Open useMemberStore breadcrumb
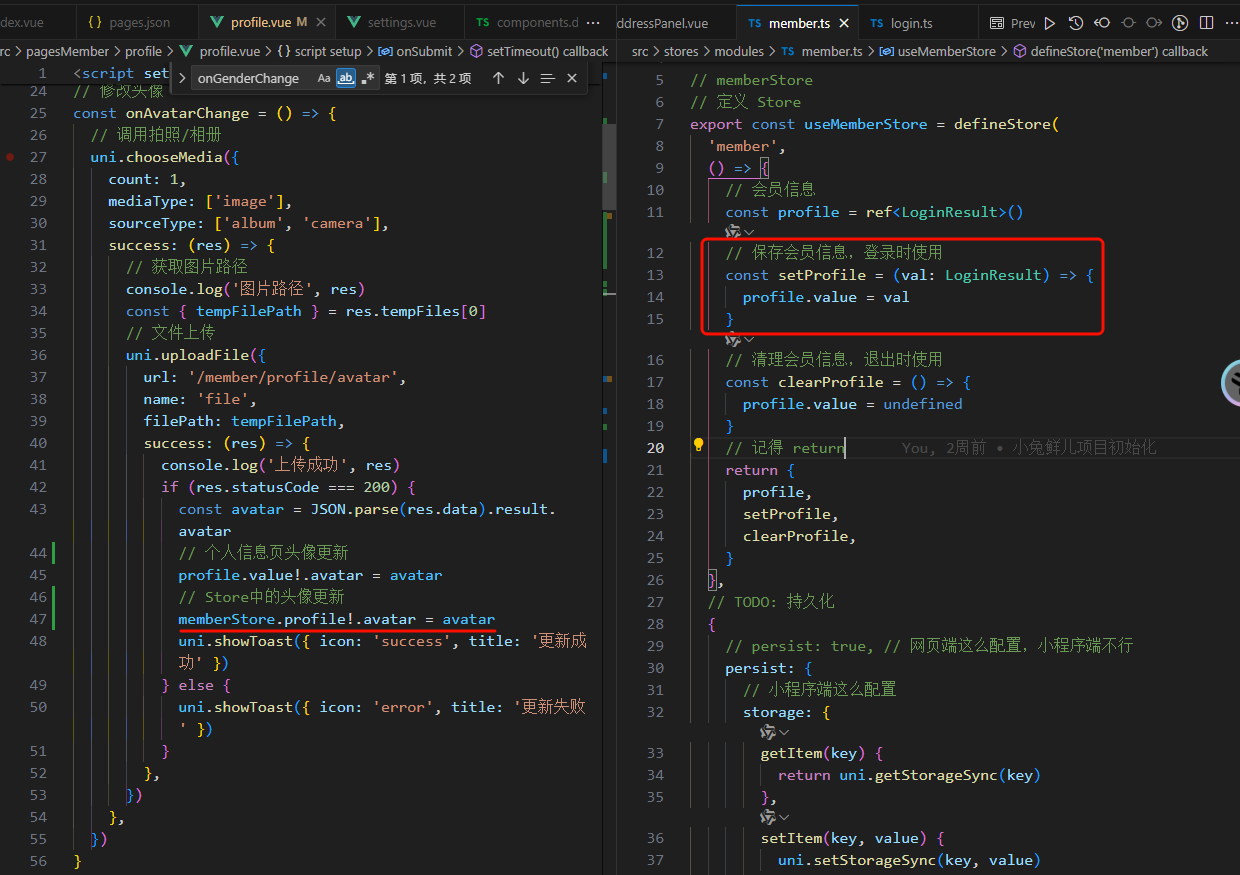1240x875 pixels. coord(938,51)
